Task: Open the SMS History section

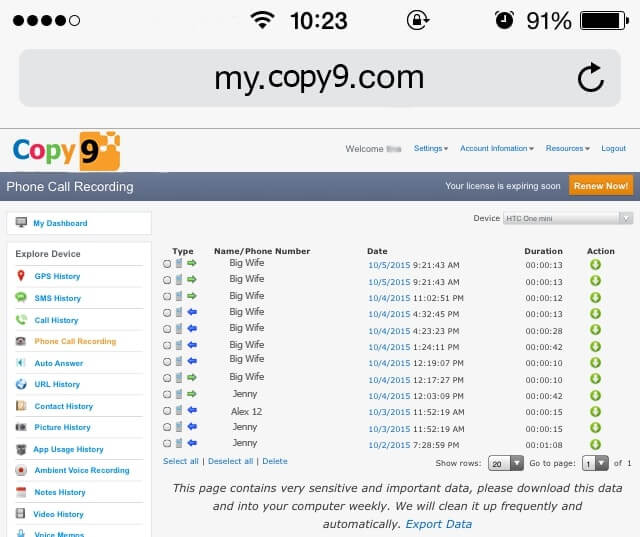Action: [x=58, y=298]
